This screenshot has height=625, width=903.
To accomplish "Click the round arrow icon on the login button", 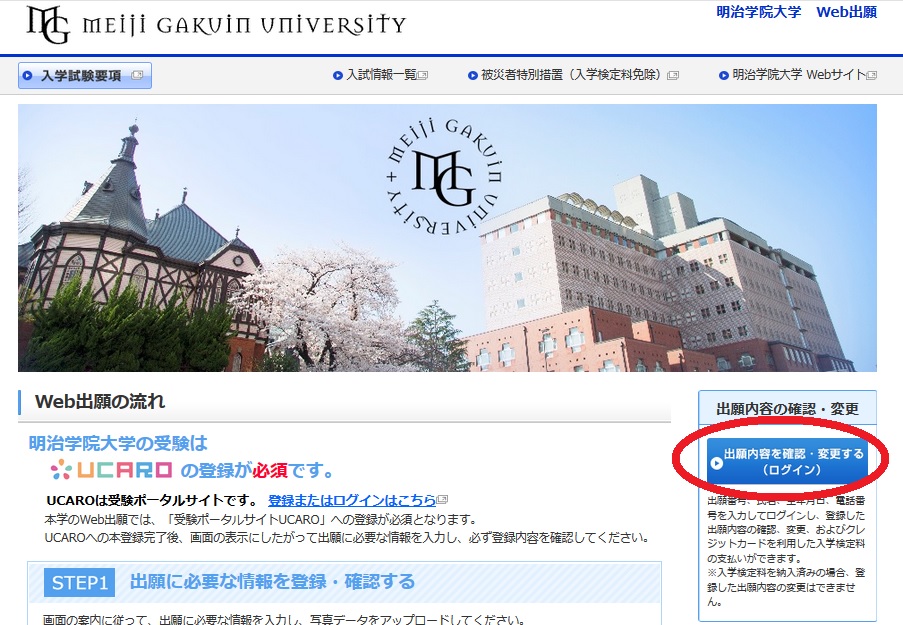I will 716,463.
